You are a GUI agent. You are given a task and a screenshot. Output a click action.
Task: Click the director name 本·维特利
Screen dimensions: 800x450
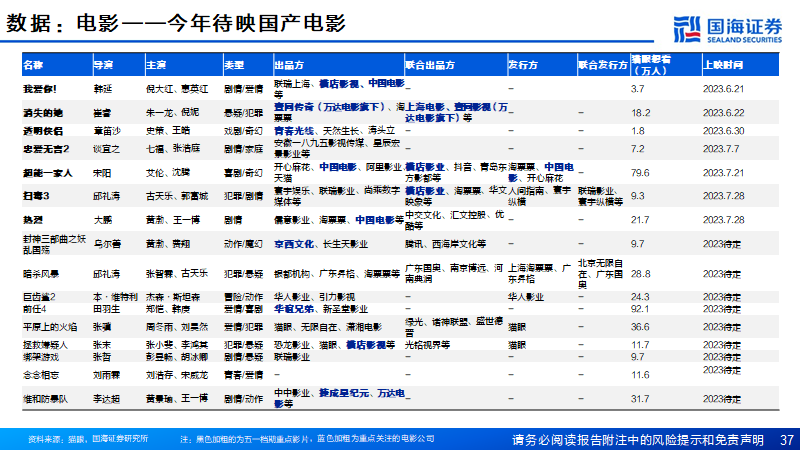tap(115, 297)
